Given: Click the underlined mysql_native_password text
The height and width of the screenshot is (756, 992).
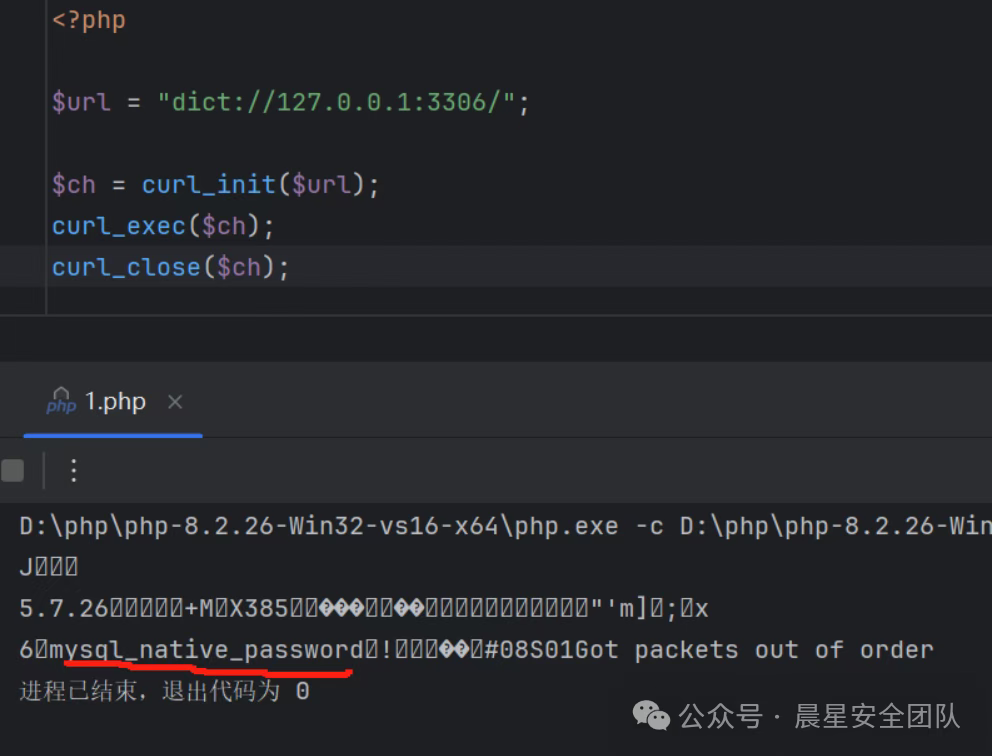Looking at the screenshot, I should pyautogui.click(x=207, y=650).
